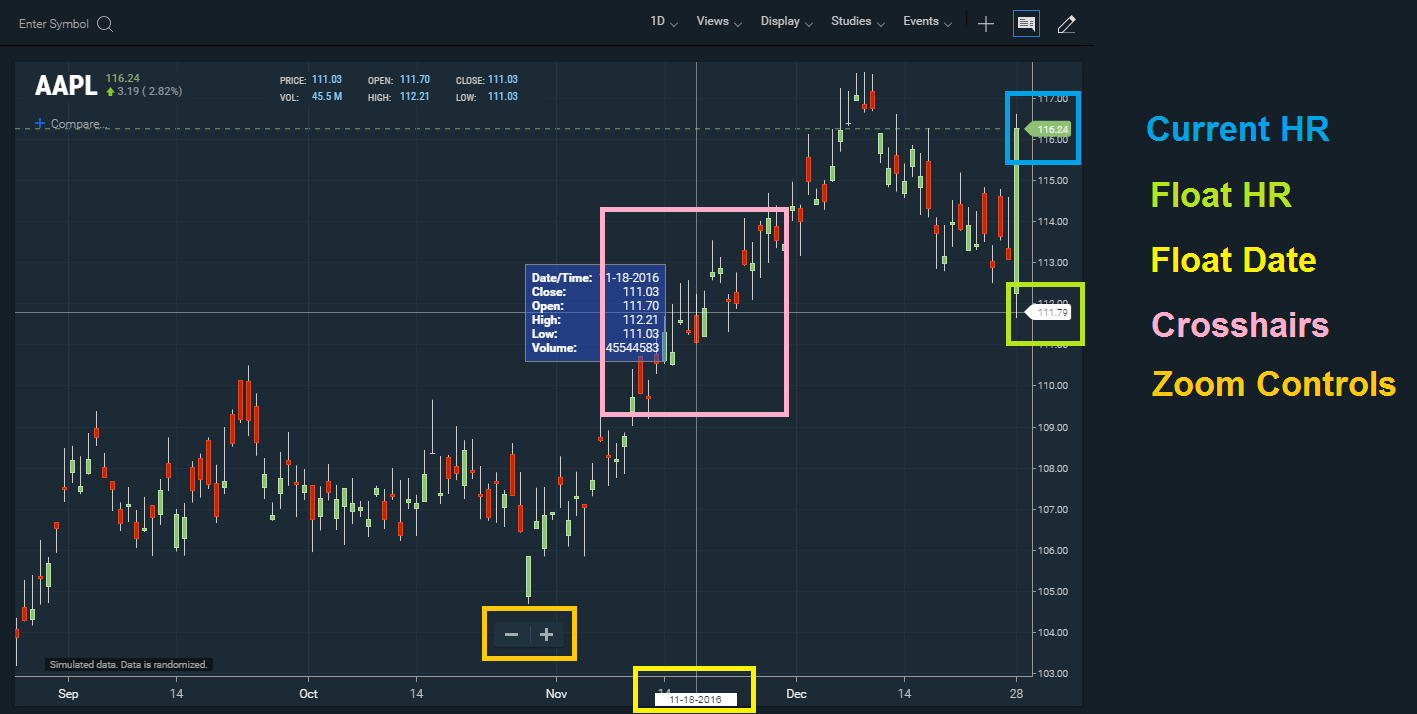
Task: Expand the Display dropdown menu
Action: [787, 22]
